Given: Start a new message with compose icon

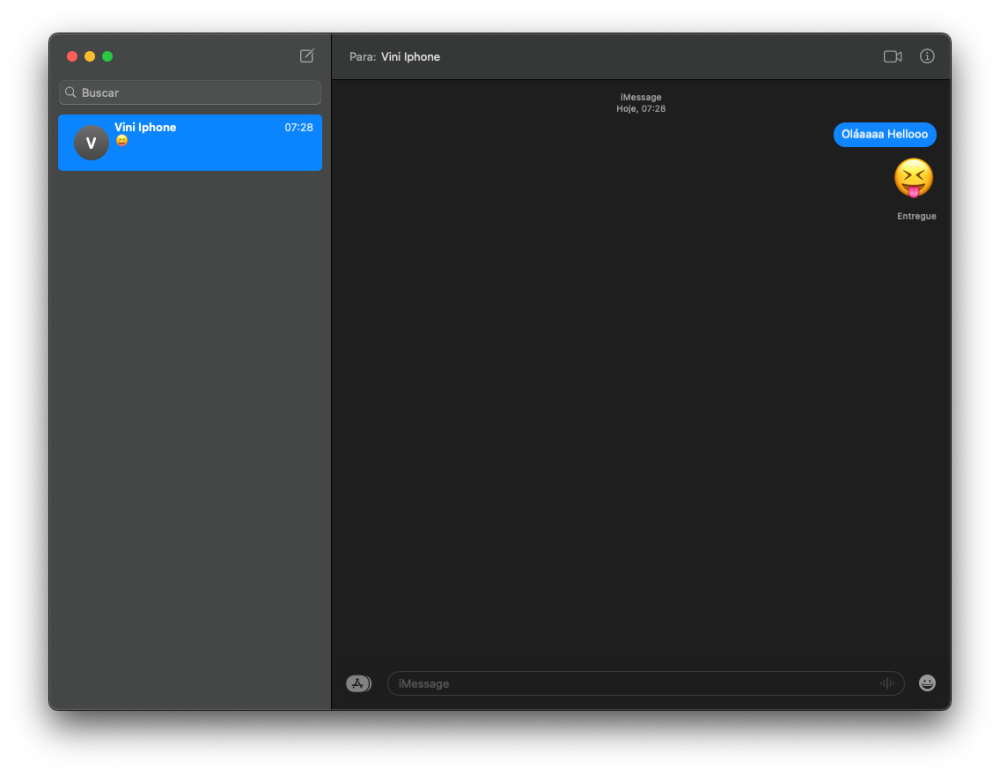Looking at the screenshot, I should tap(307, 56).
